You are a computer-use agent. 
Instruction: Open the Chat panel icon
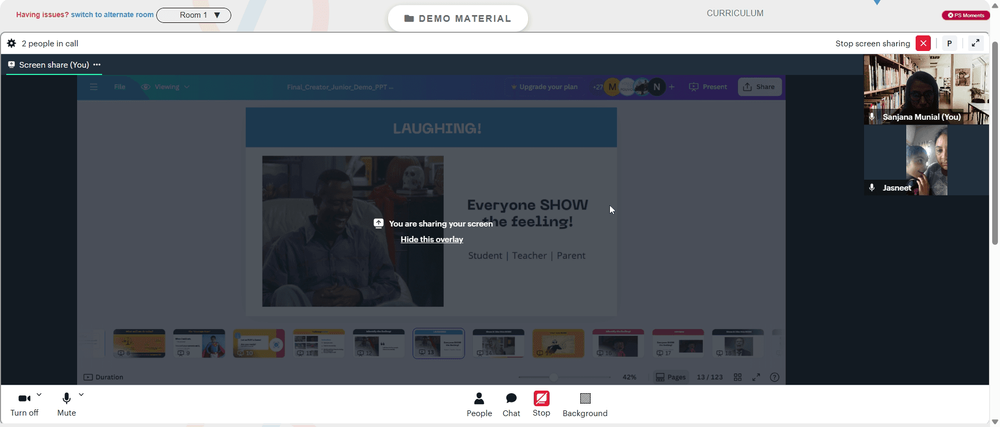(x=511, y=399)
